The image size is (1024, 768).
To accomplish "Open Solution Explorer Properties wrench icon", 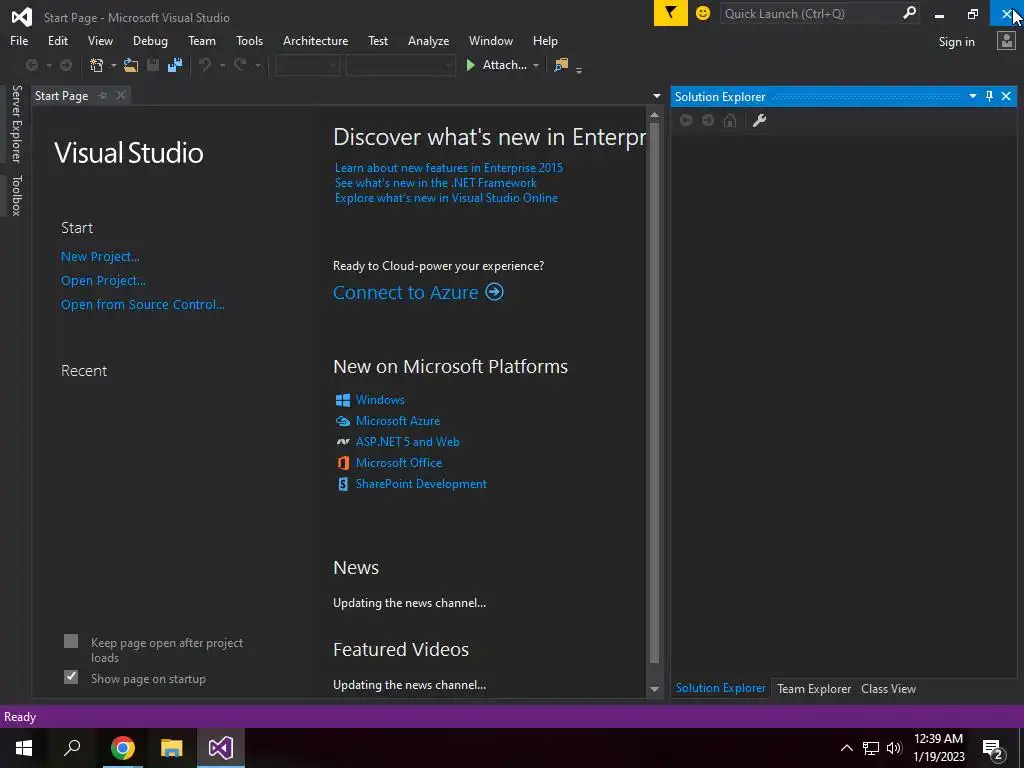I will 760,120.
